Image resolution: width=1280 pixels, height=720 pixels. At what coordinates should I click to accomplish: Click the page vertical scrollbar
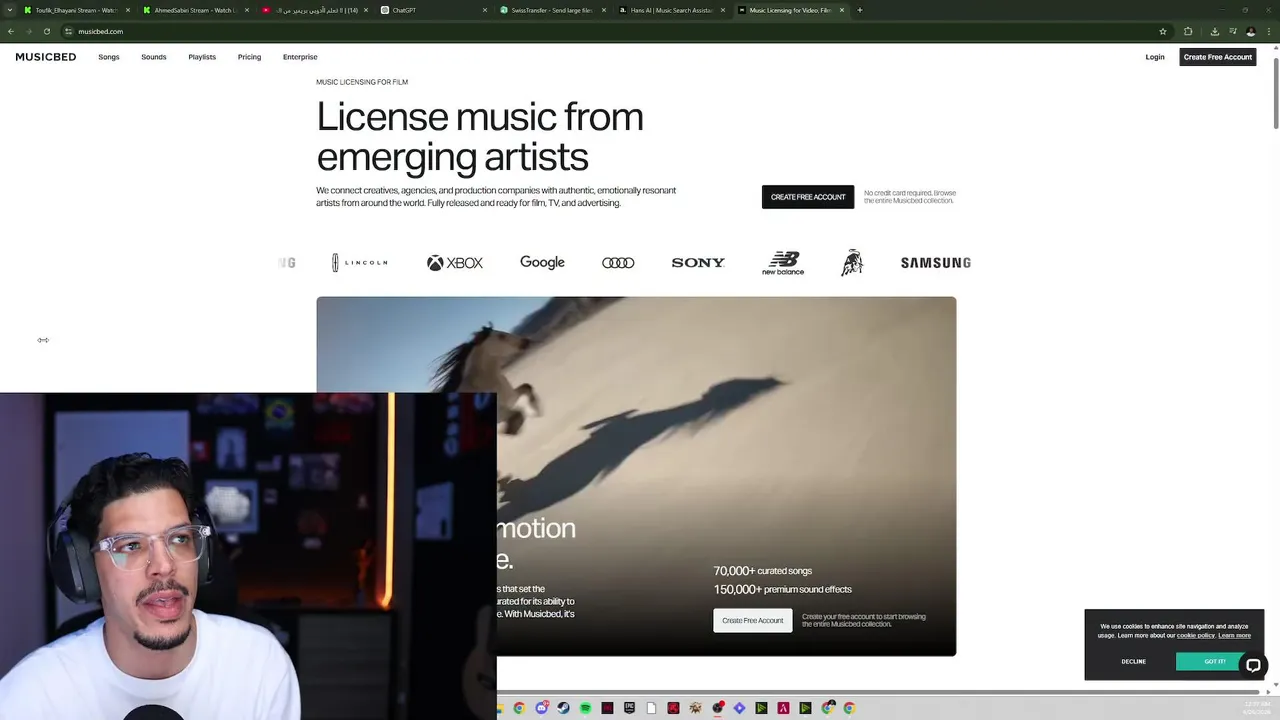coord(1276,93)
